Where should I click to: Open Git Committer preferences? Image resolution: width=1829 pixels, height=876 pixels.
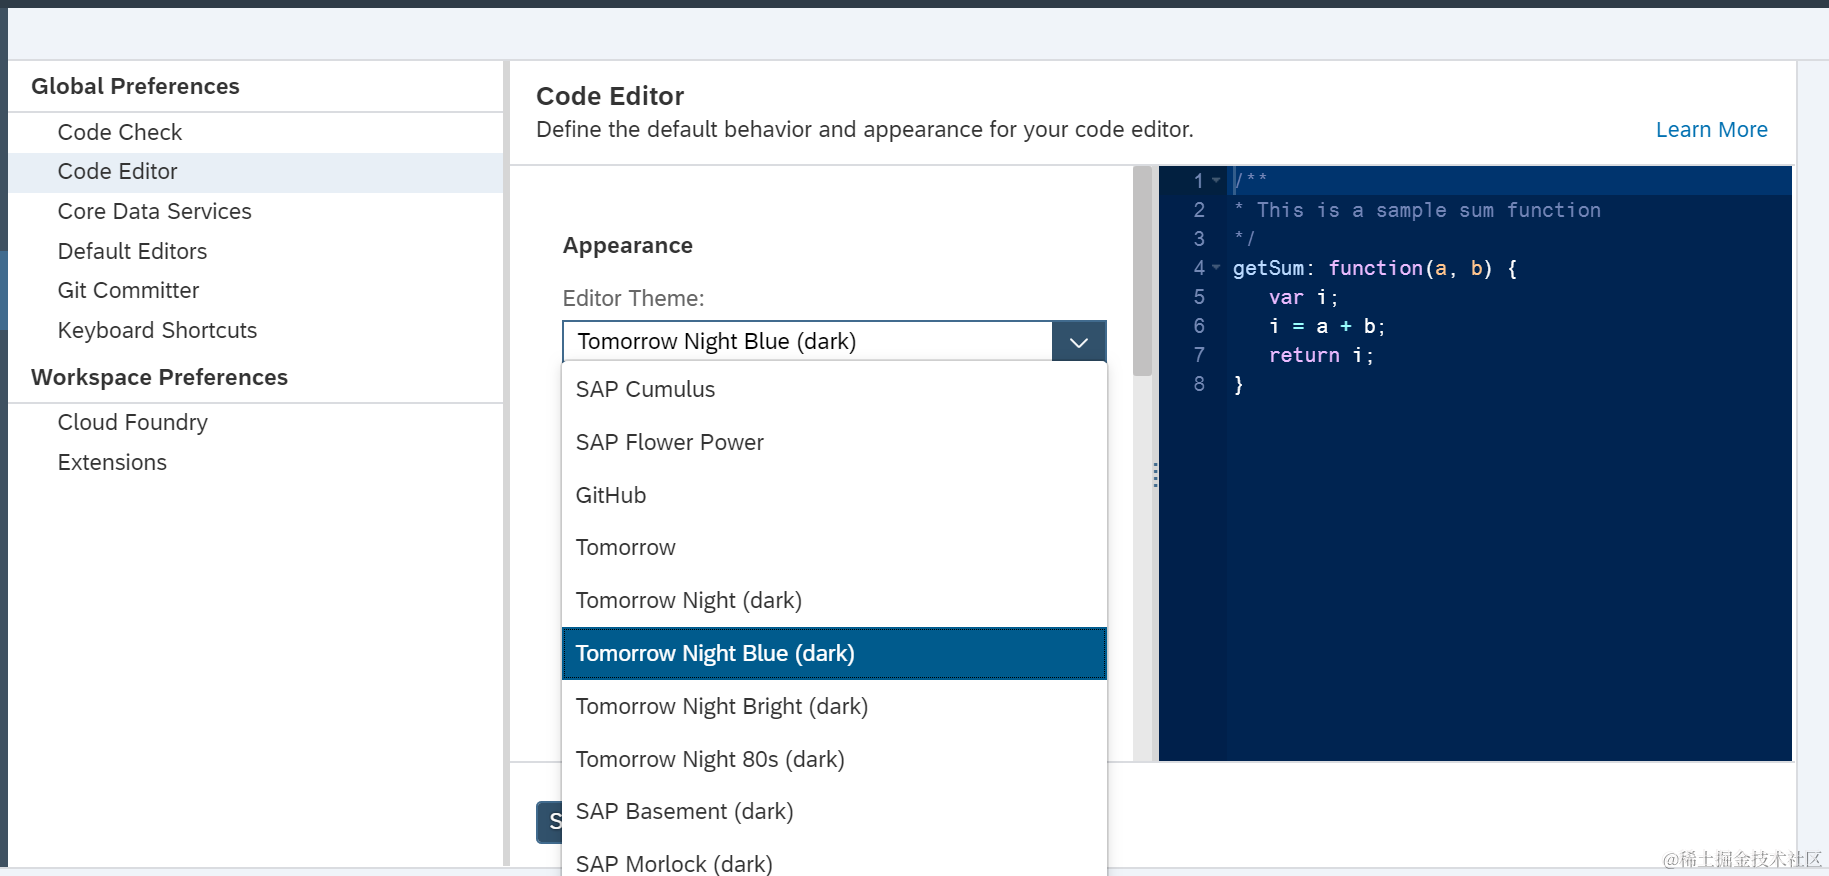coord(128,290)
